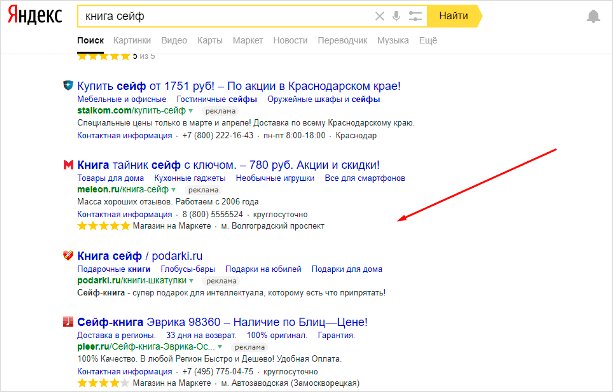Open Контактная информация for pleer.ru
The height and width of the screenshot is (392, 613).
pos(125,372)
